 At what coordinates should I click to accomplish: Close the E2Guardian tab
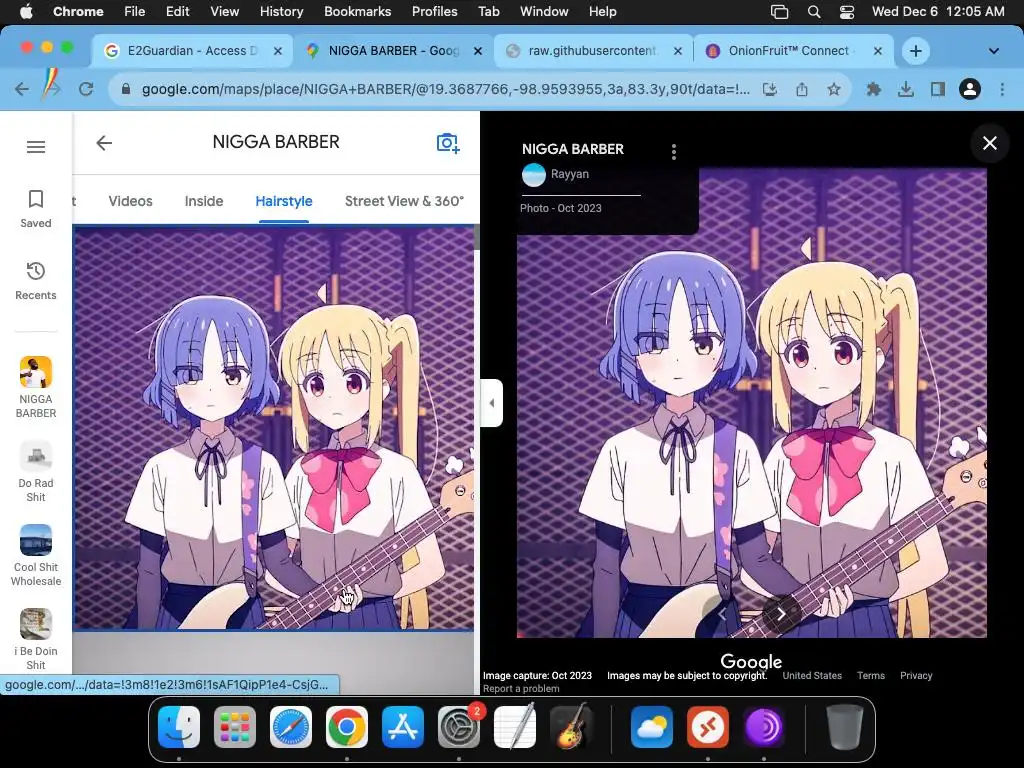click(278, 51)
